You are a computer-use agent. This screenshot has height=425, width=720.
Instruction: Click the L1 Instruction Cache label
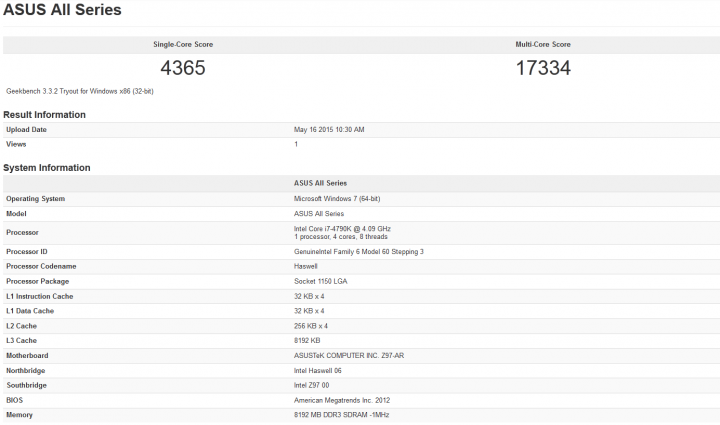(x=40, y=296)
